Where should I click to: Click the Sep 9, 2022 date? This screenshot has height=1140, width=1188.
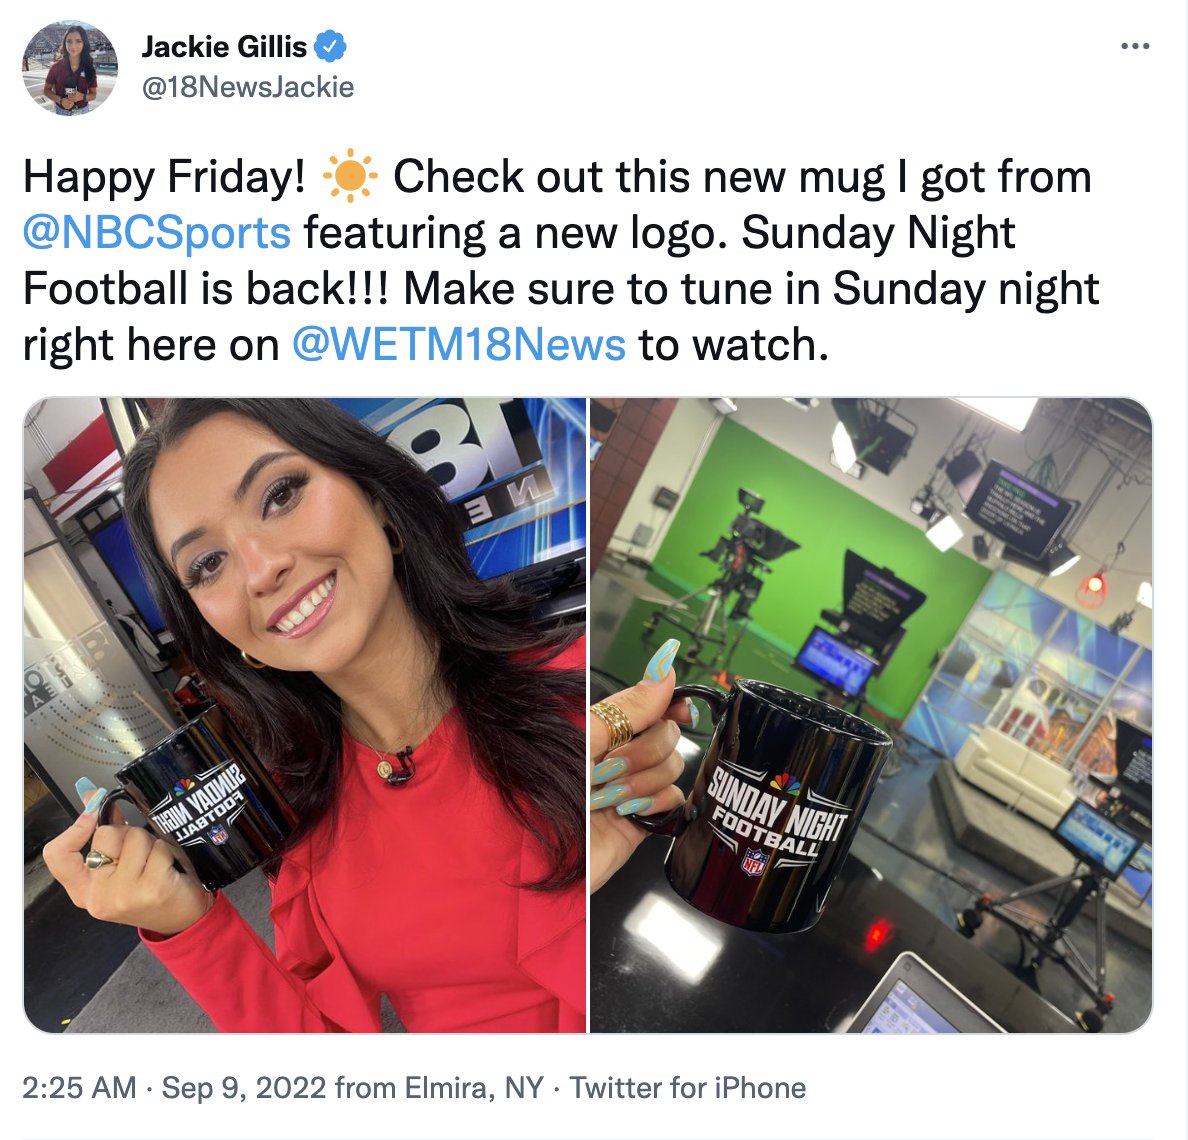244,1088
